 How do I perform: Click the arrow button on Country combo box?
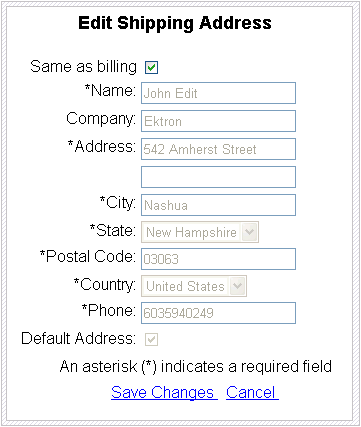tap(238, 286)
